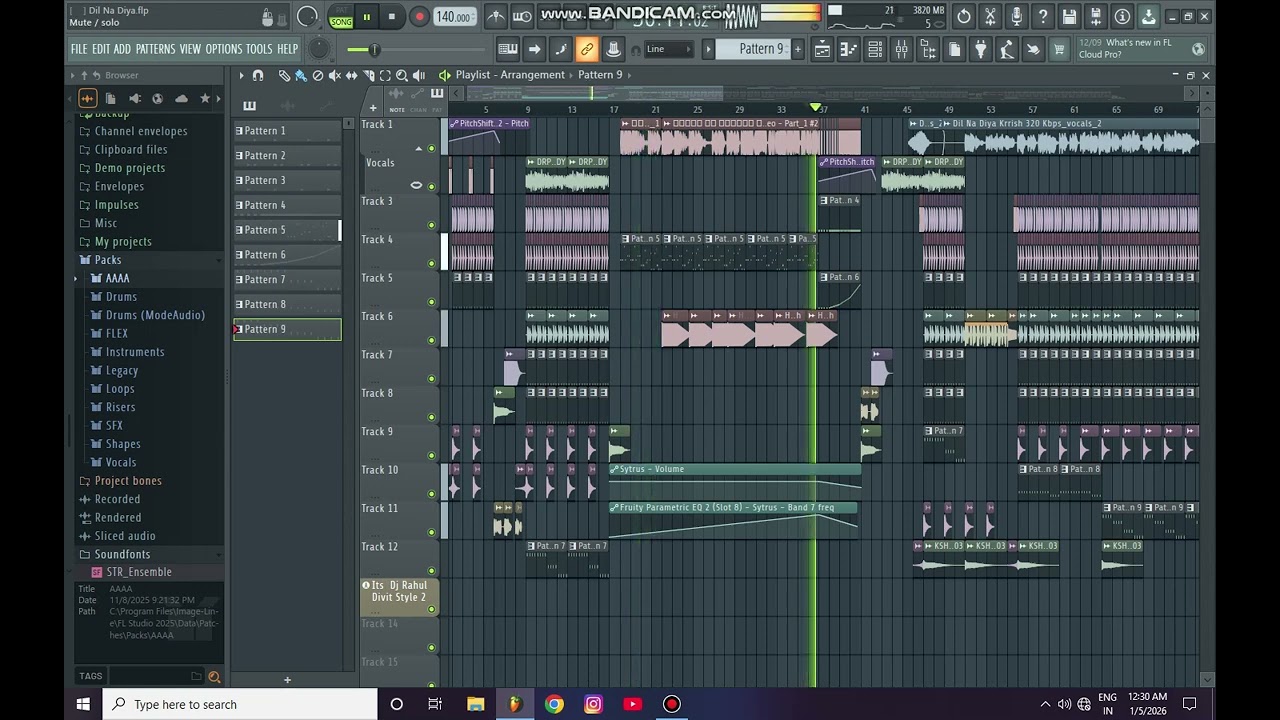Viewport: 1280px width, 720px height.
Task: Toggle mute on Track 10
Action: click(x=432, y=494)
